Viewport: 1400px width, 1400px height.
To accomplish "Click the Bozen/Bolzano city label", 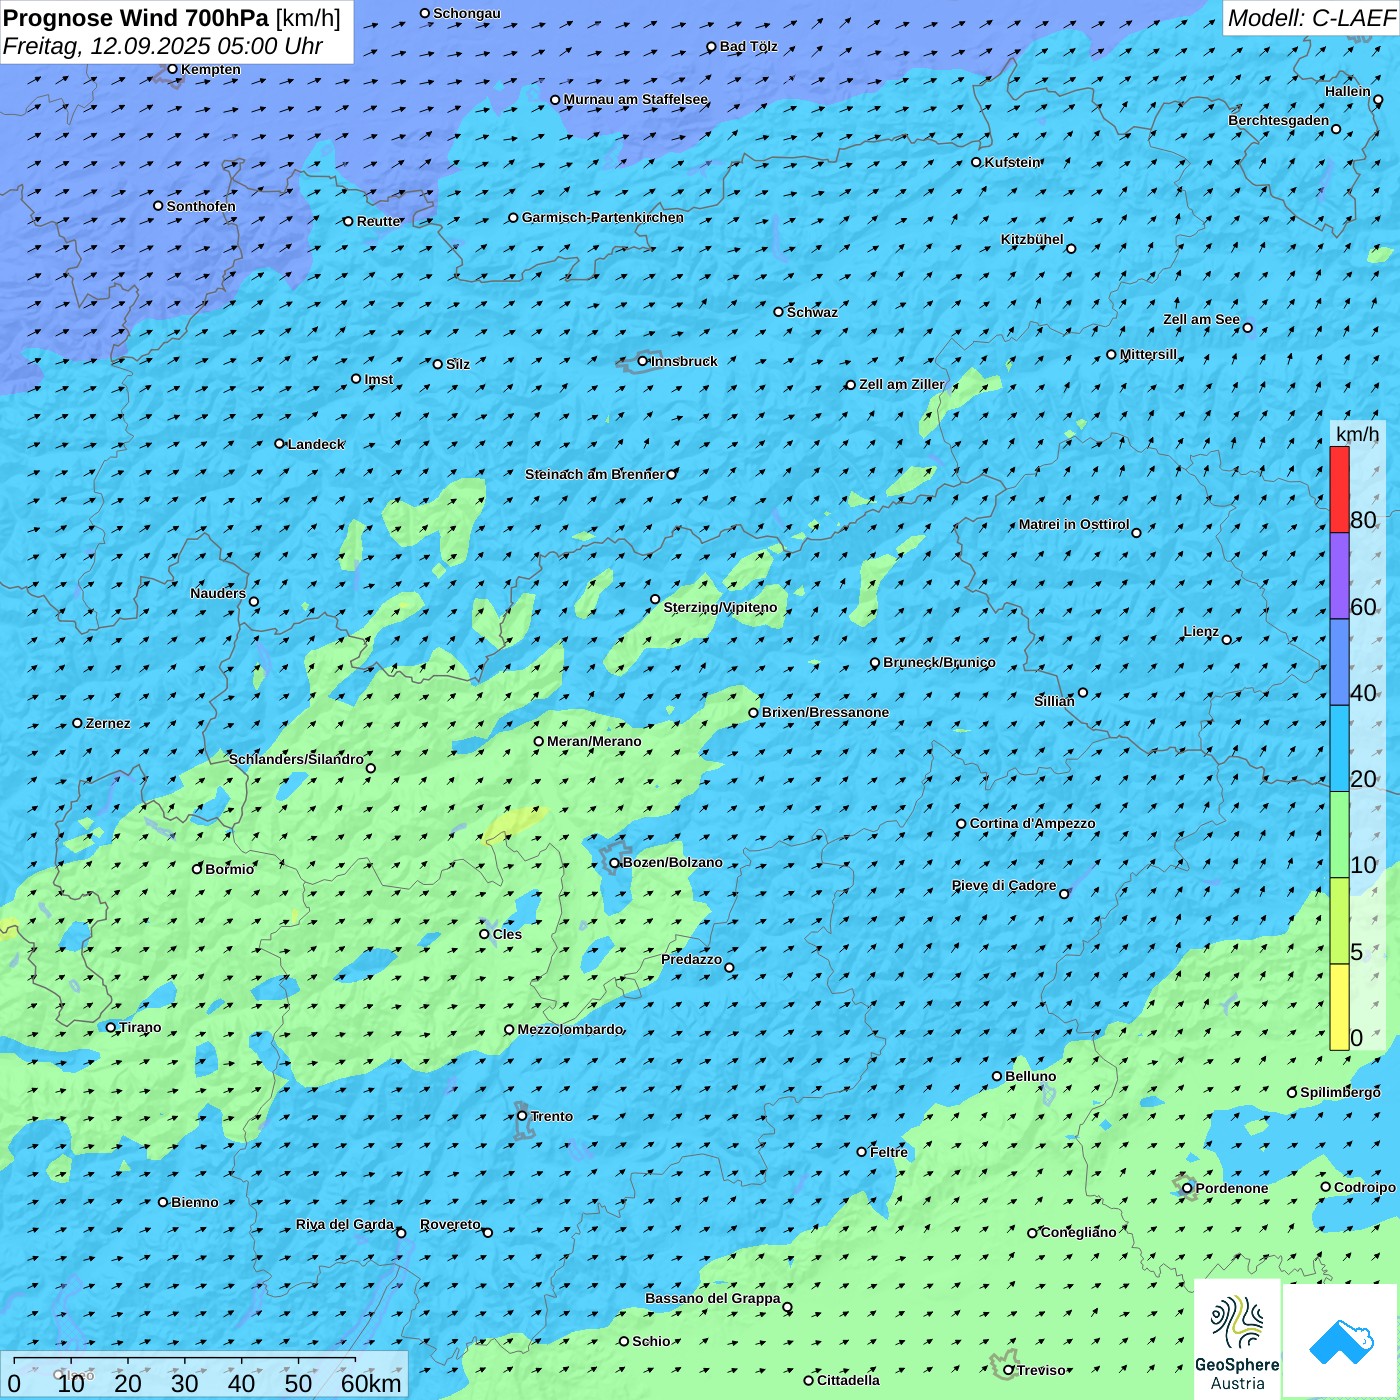I will [672, 862].
